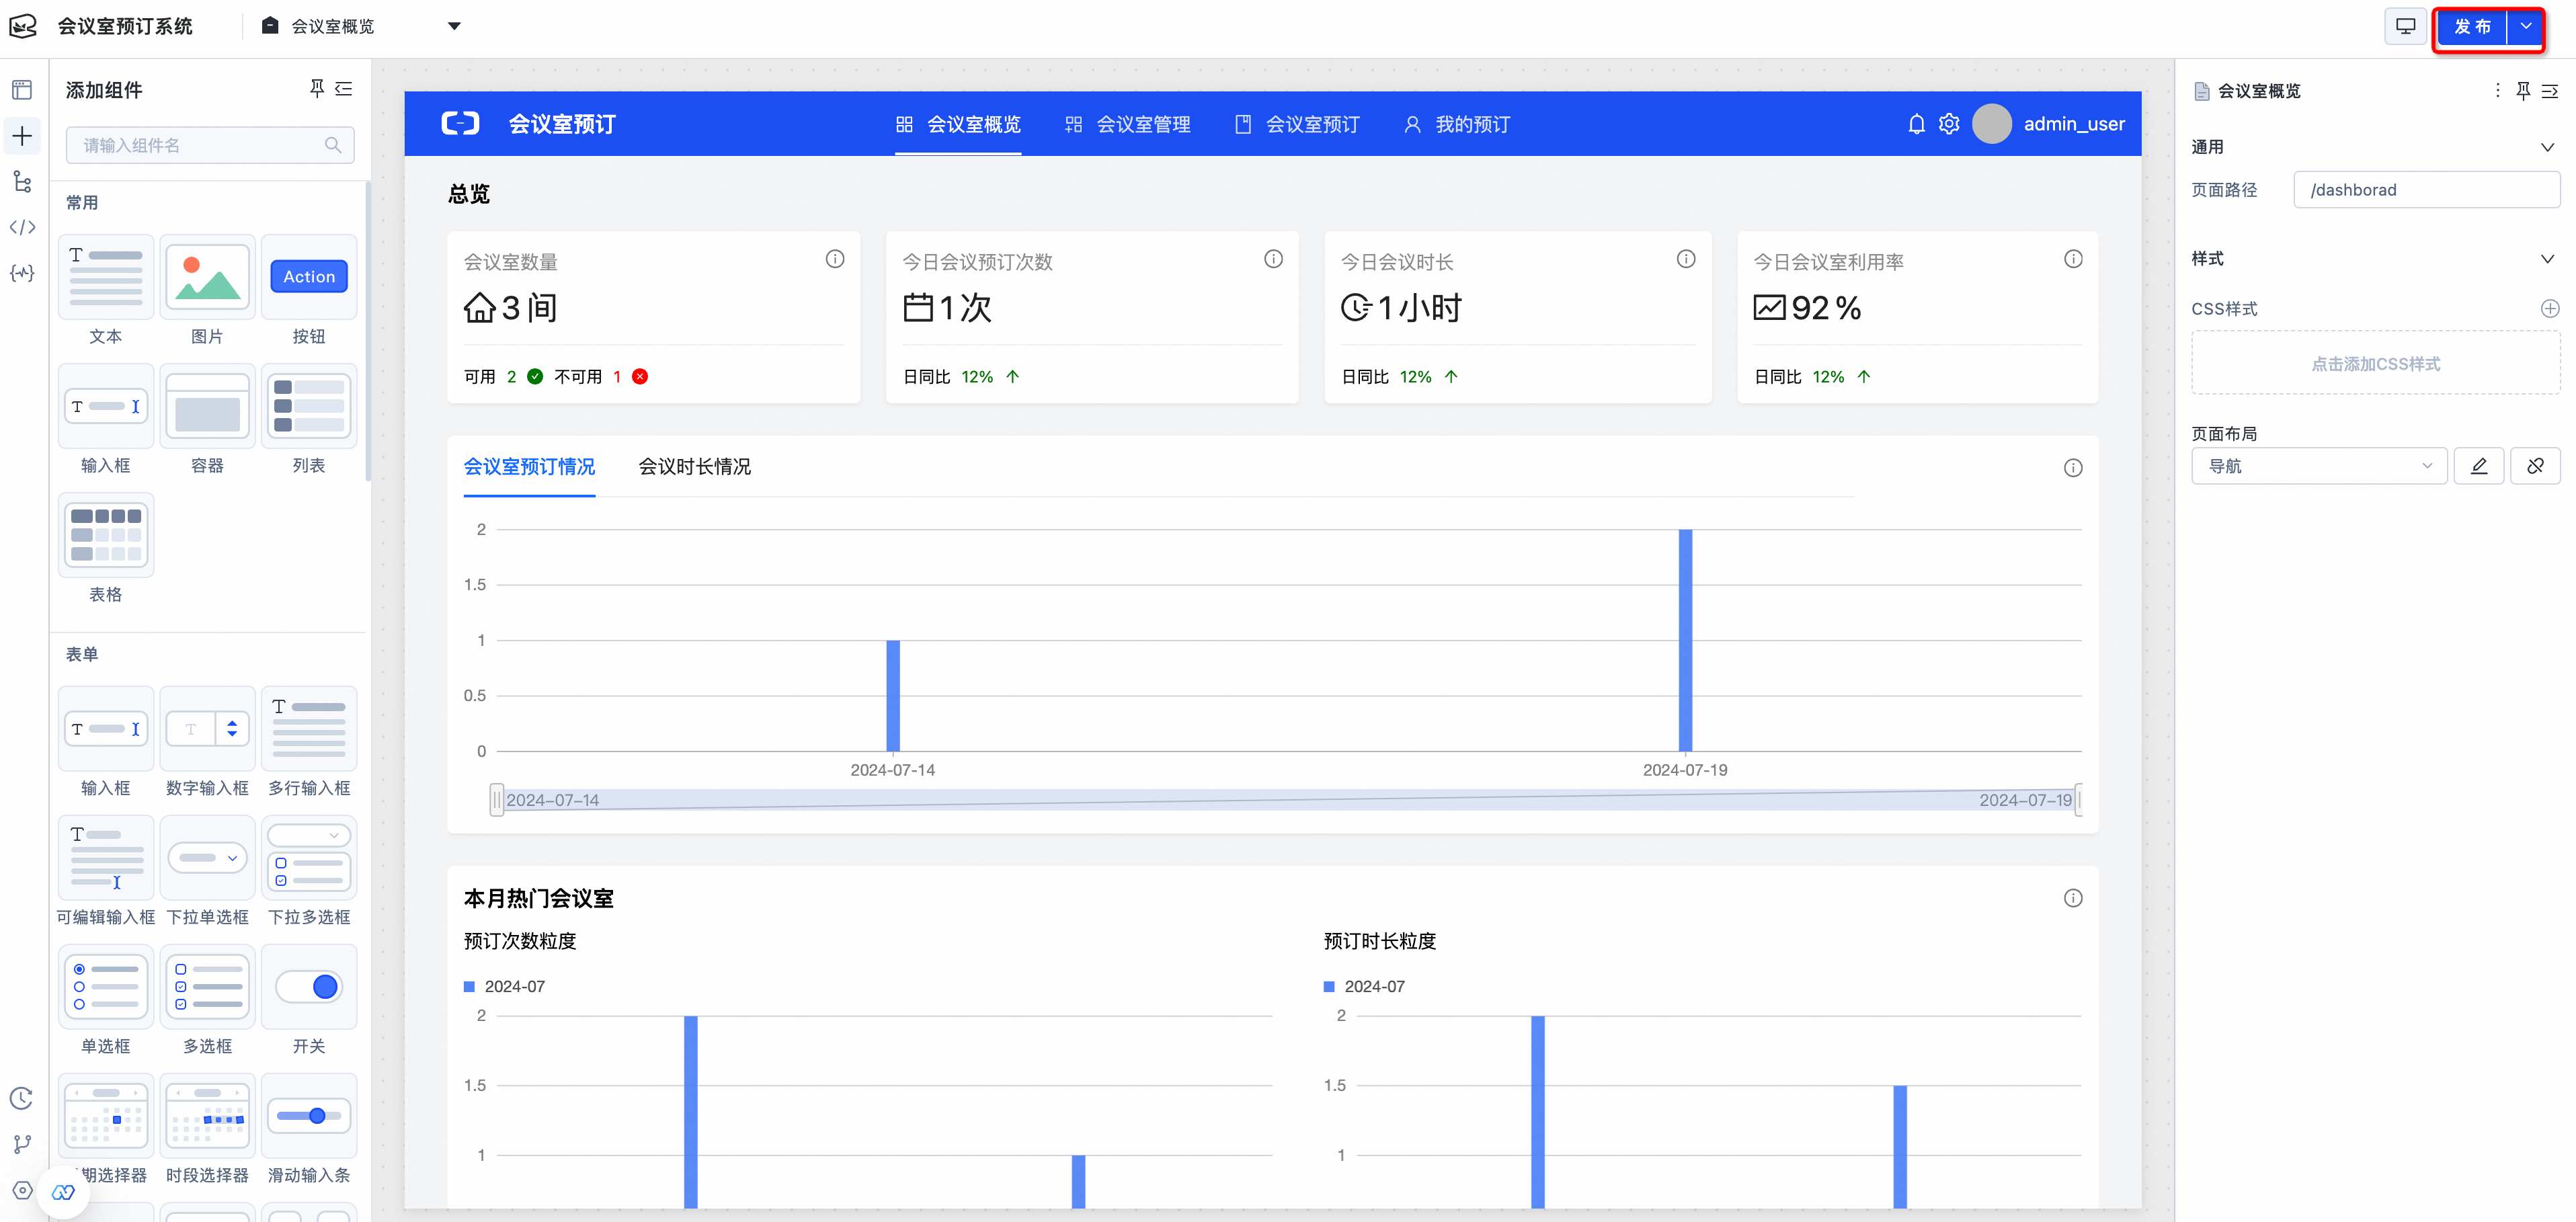The height and width of the screenshot is (1222, 2576).
Task: Click the add component plus icon
Action: point(22,136)
